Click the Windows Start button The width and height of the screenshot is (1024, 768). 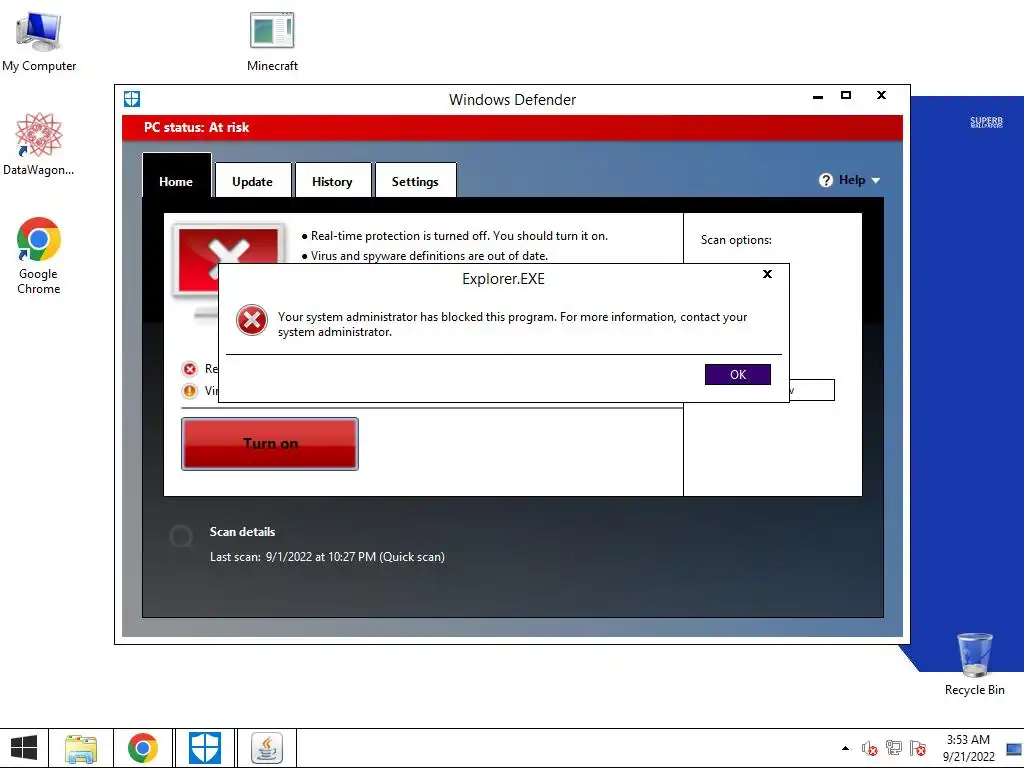click(x=24, y=748)
